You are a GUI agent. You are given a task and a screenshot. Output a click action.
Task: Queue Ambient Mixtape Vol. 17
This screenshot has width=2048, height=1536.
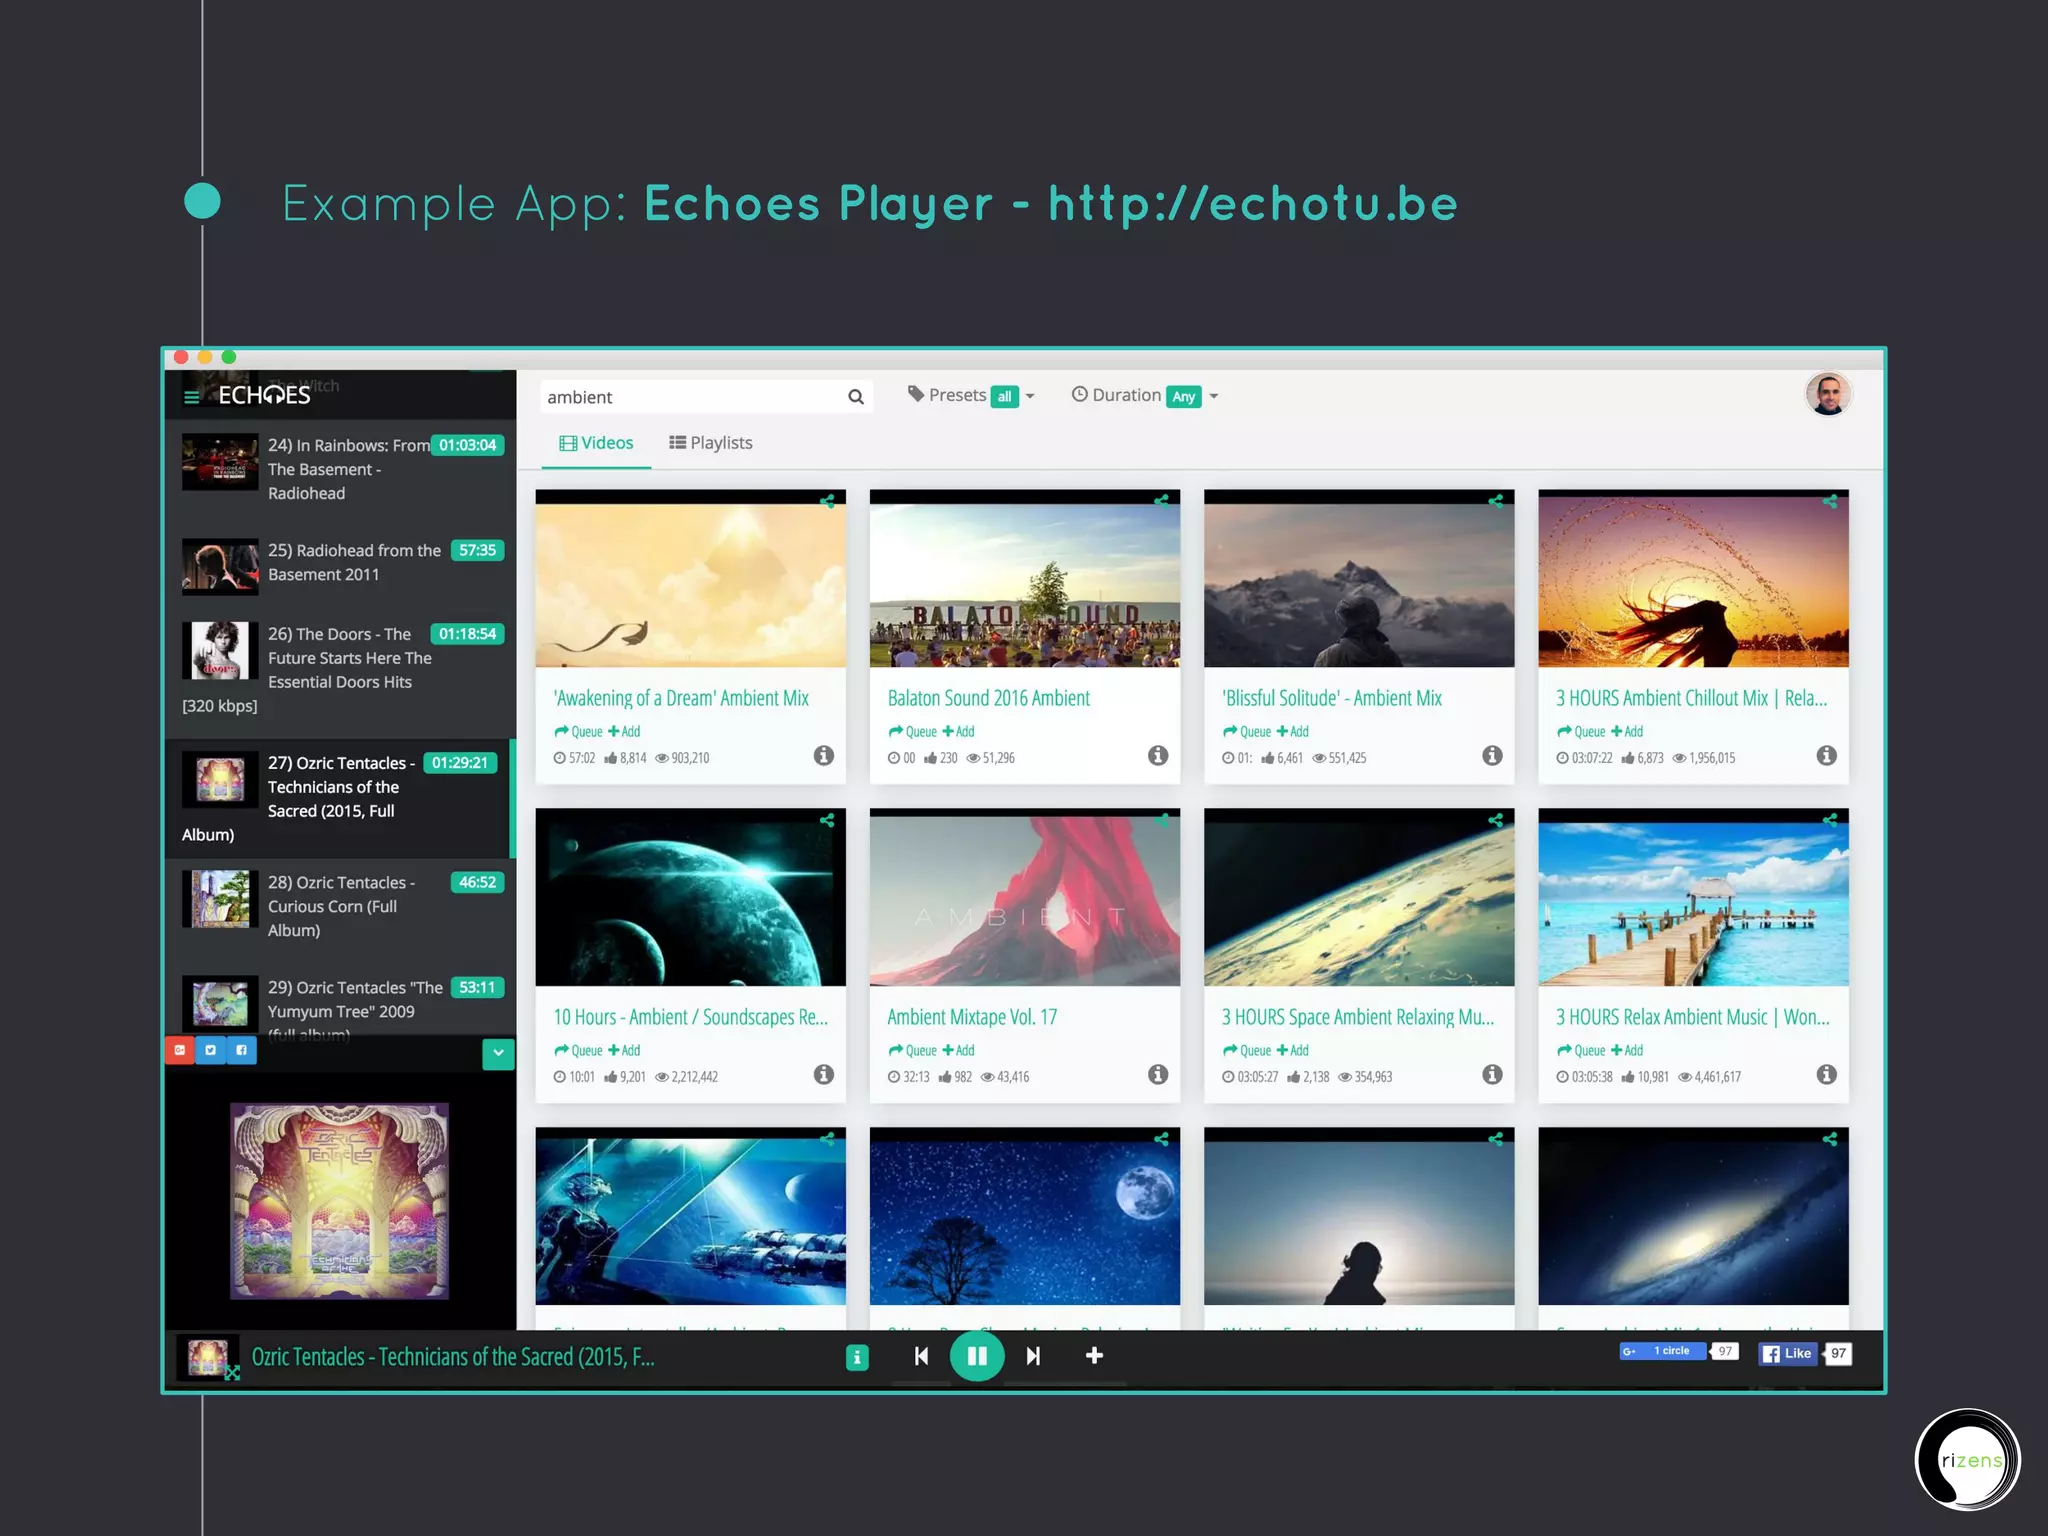[x=912, y=1051]
